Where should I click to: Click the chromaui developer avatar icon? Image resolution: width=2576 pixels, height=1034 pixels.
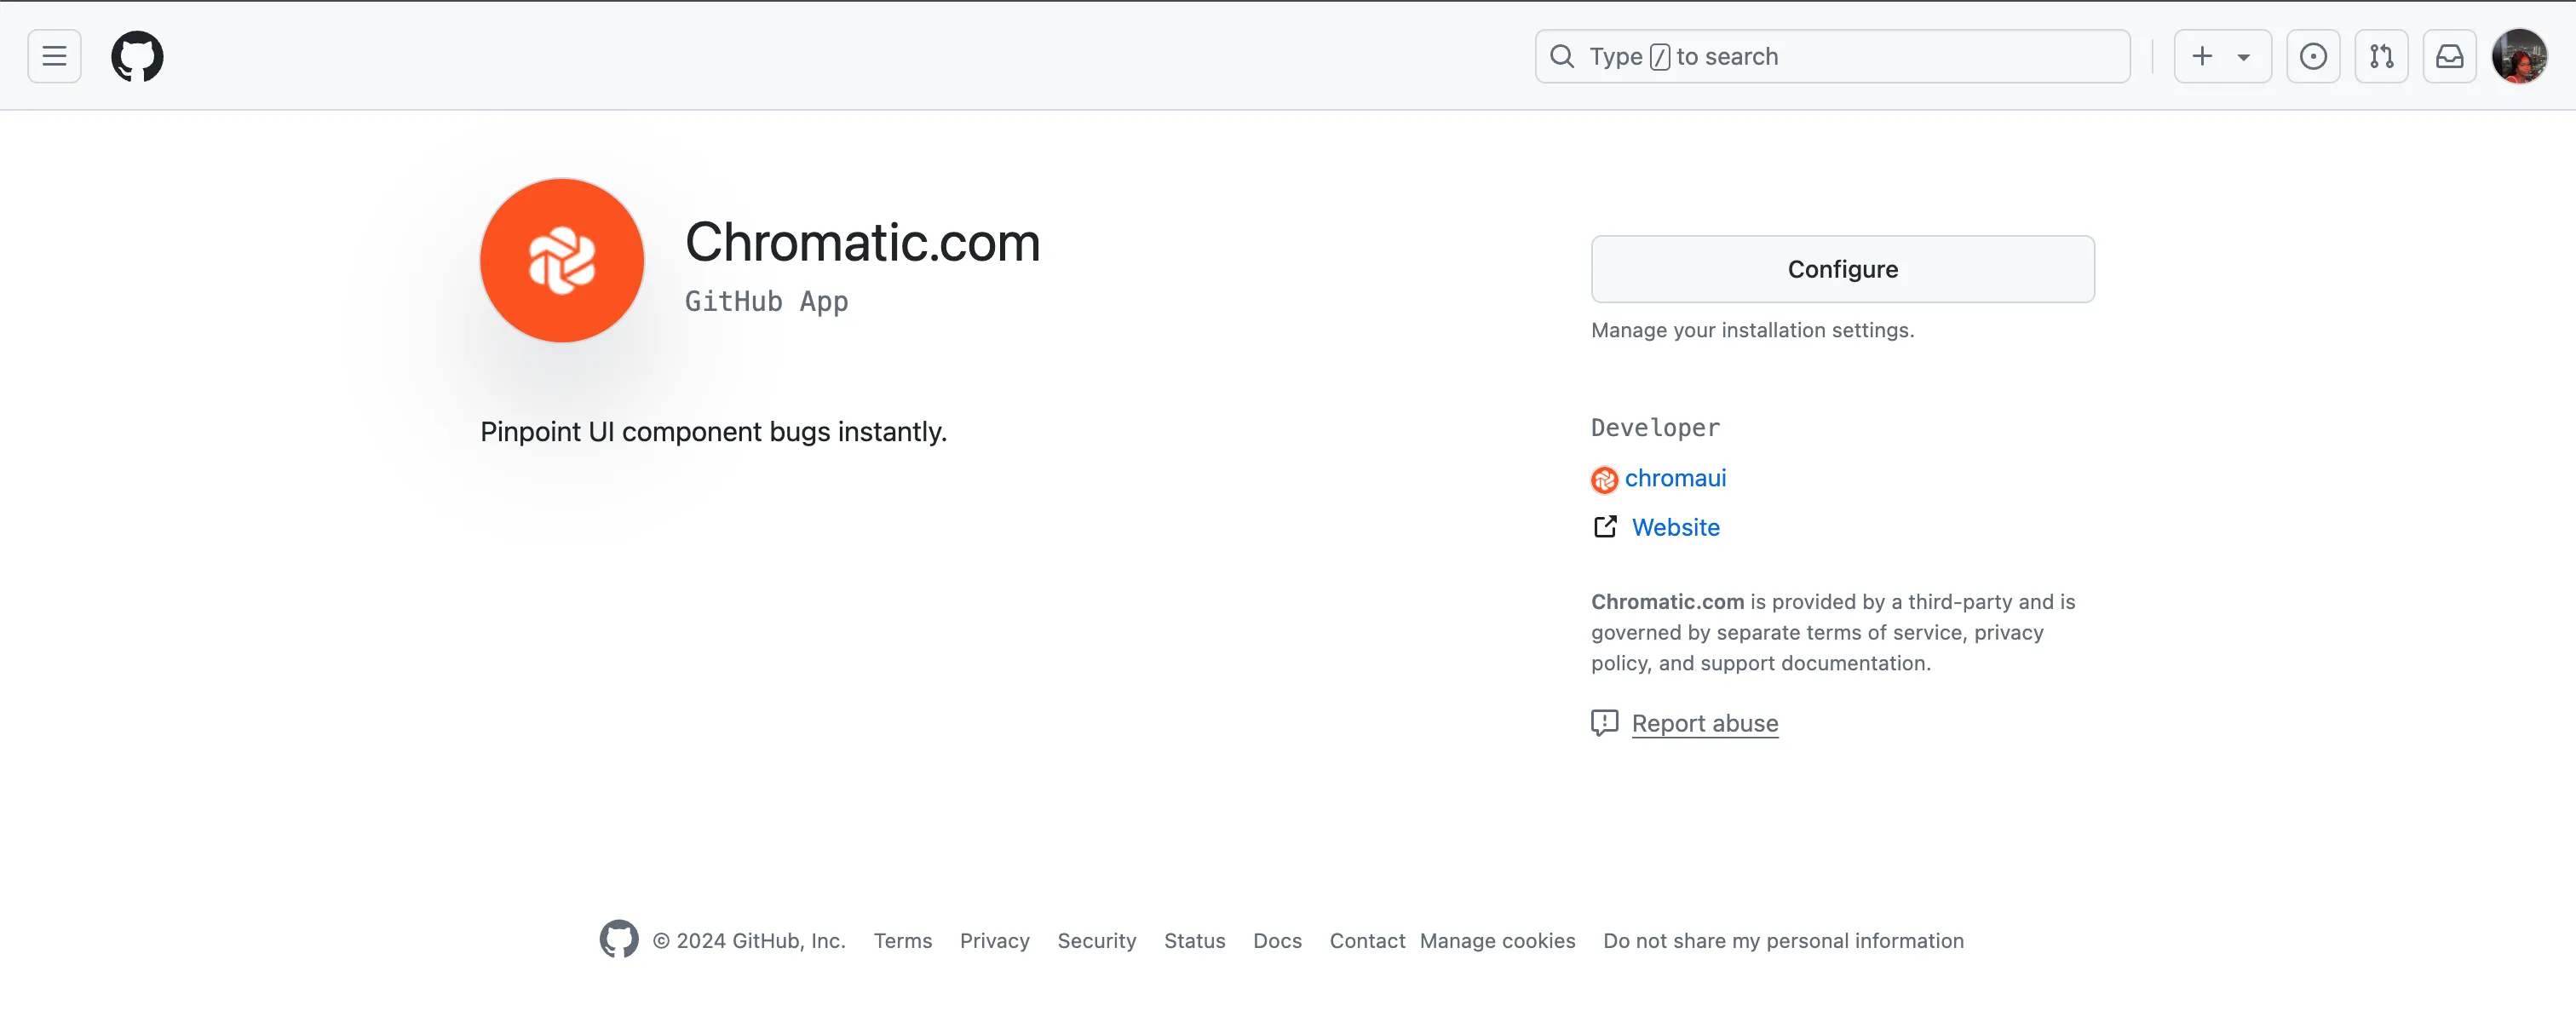coord(1605,479)
